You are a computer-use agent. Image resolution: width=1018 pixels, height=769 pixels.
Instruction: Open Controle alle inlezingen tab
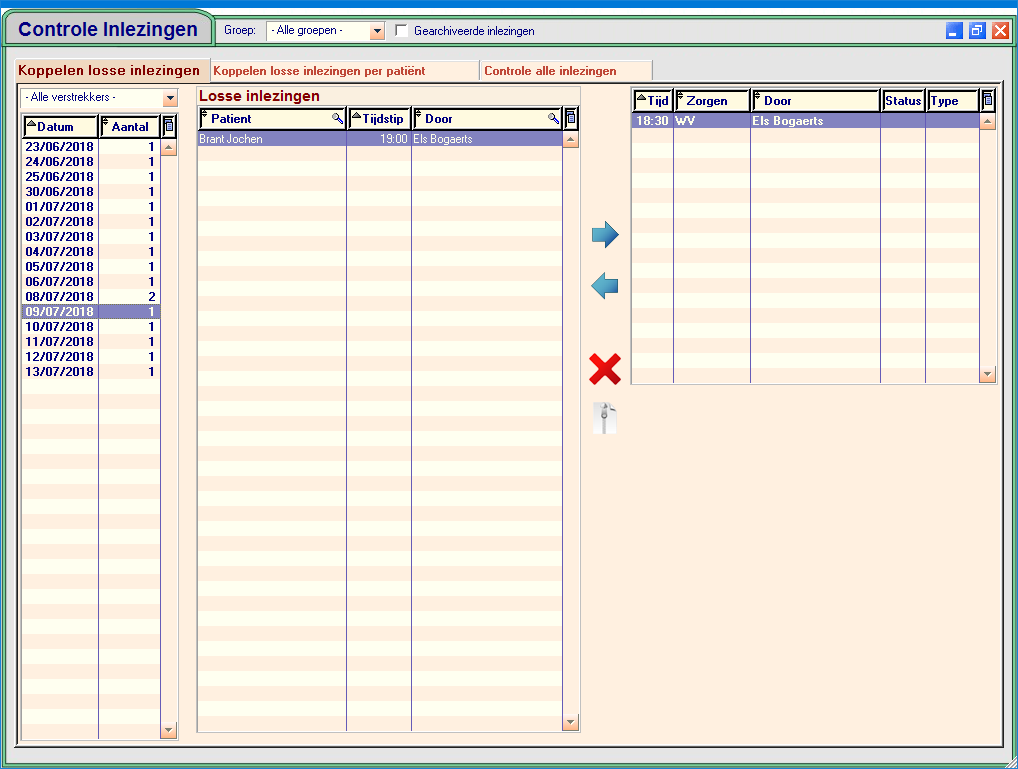point(550,71)
